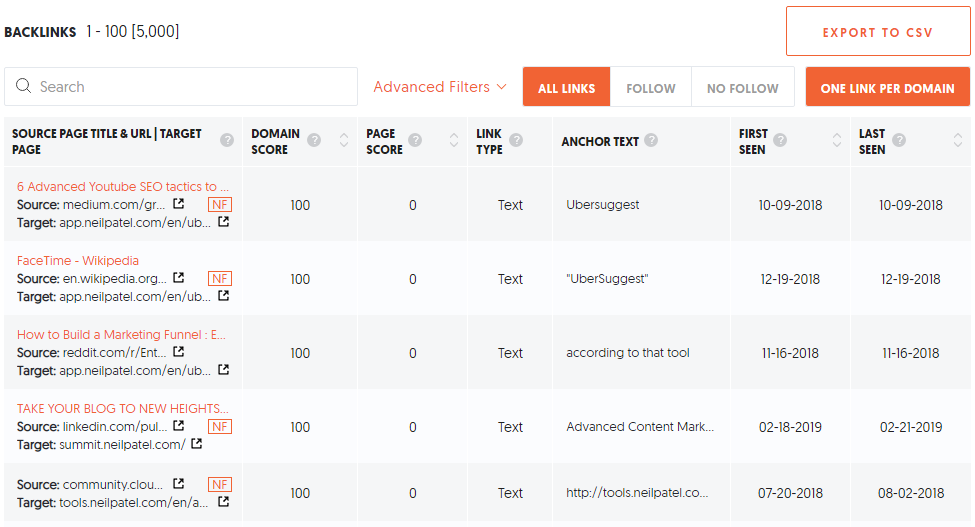Open help icon next to Link Type

(x=515, y=140)
